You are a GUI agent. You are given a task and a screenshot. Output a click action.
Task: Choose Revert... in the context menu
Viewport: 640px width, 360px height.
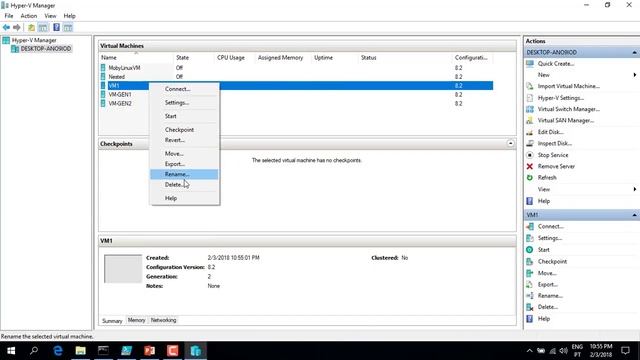point(184,140)
